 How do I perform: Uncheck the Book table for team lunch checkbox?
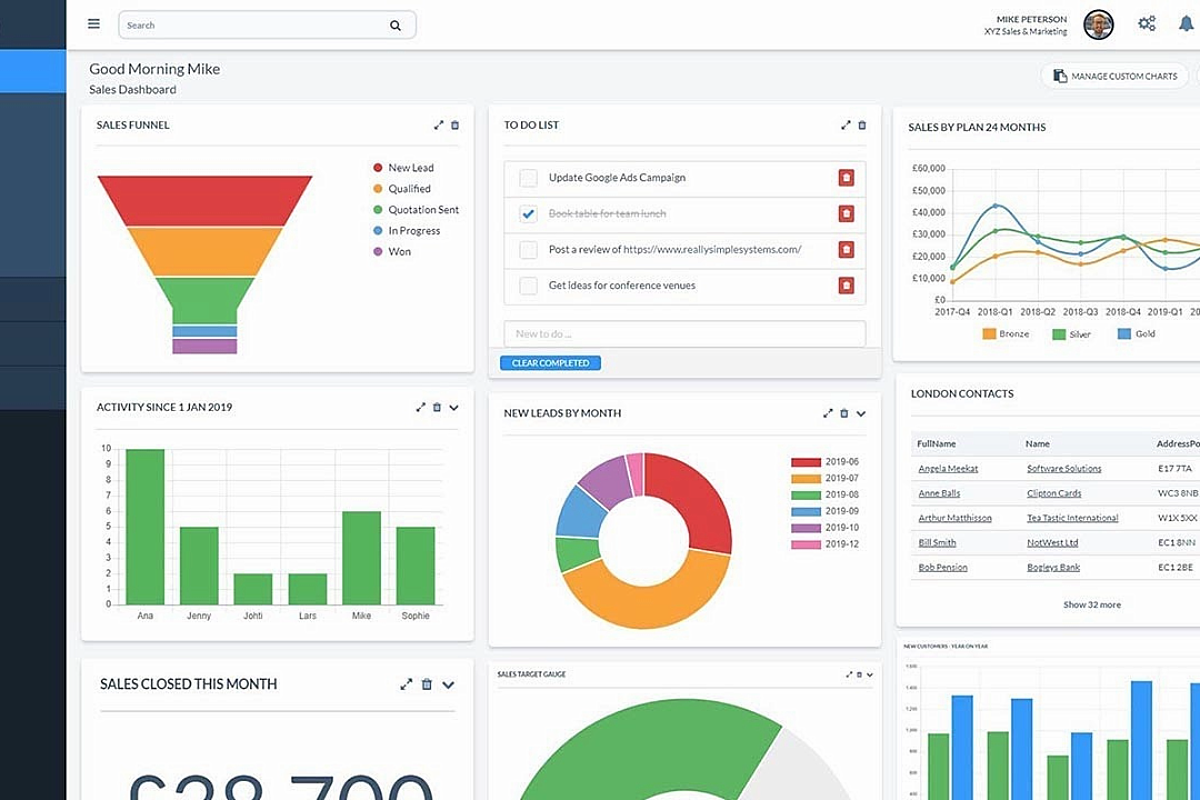(x=528, y=214)
